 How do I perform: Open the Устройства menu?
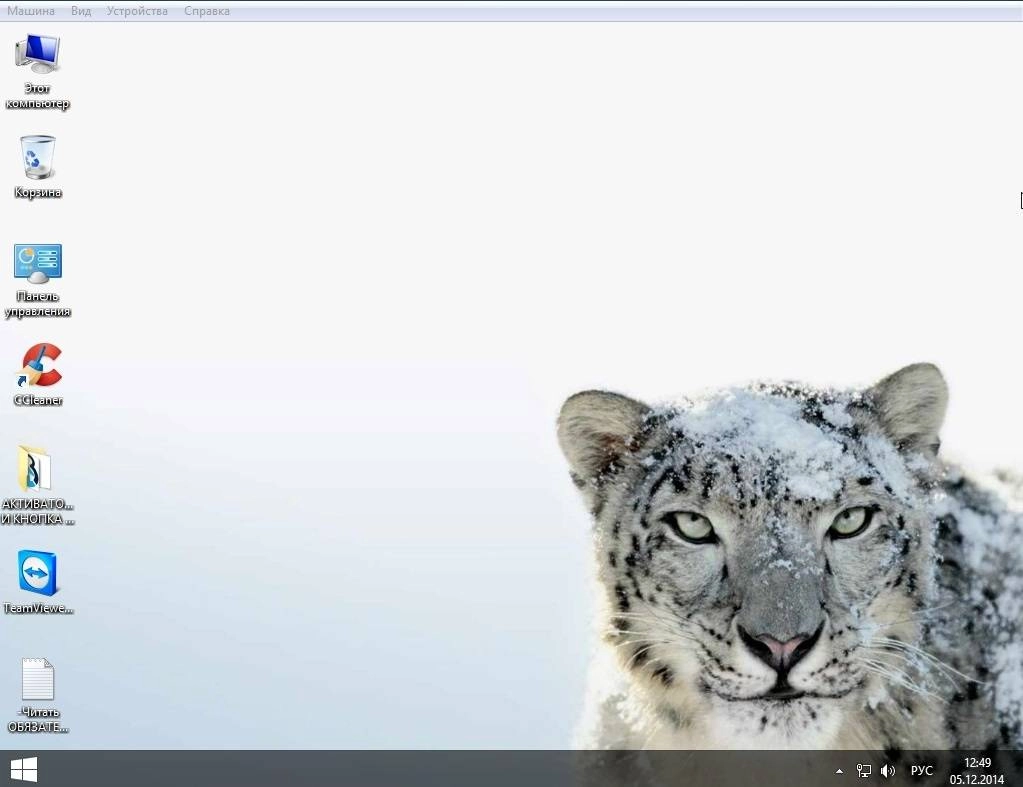coord(137,11)
